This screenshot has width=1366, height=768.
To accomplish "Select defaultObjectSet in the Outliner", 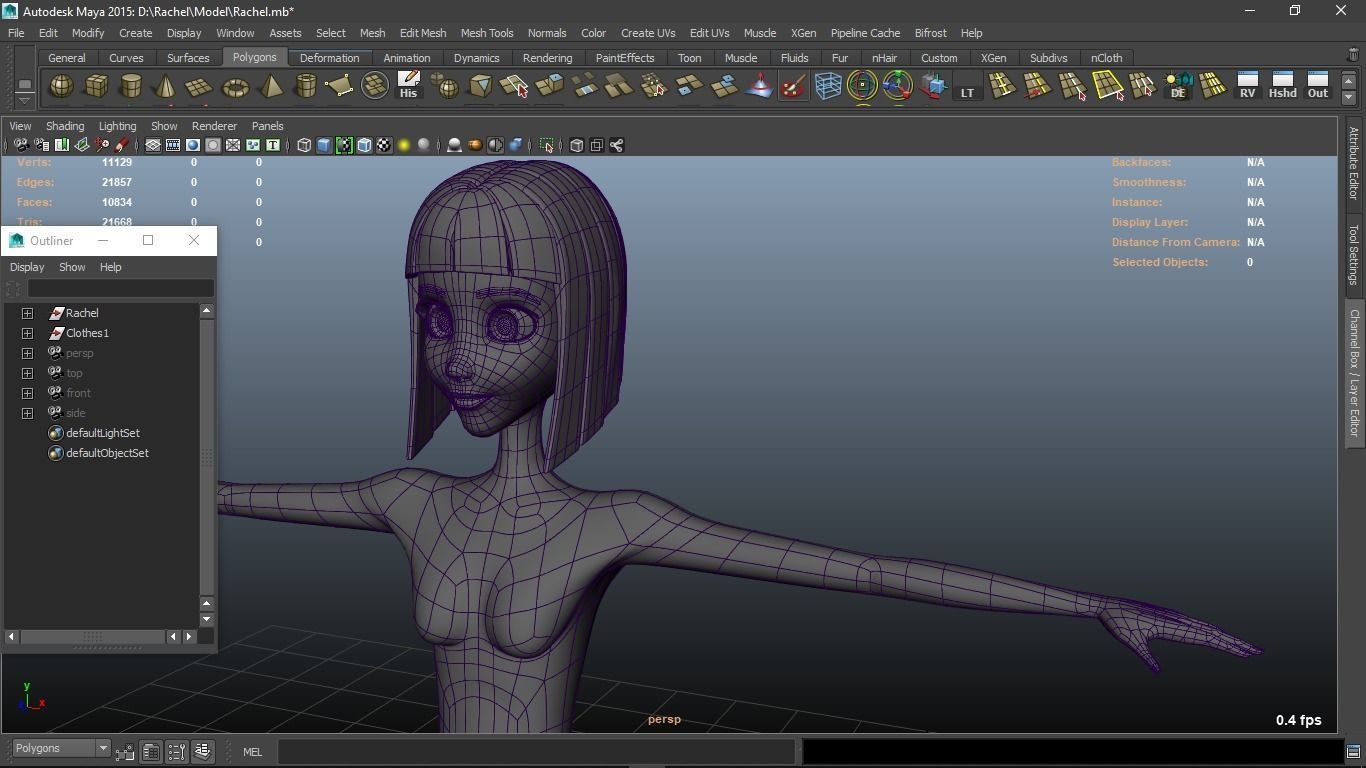I will tap(107, 453).
